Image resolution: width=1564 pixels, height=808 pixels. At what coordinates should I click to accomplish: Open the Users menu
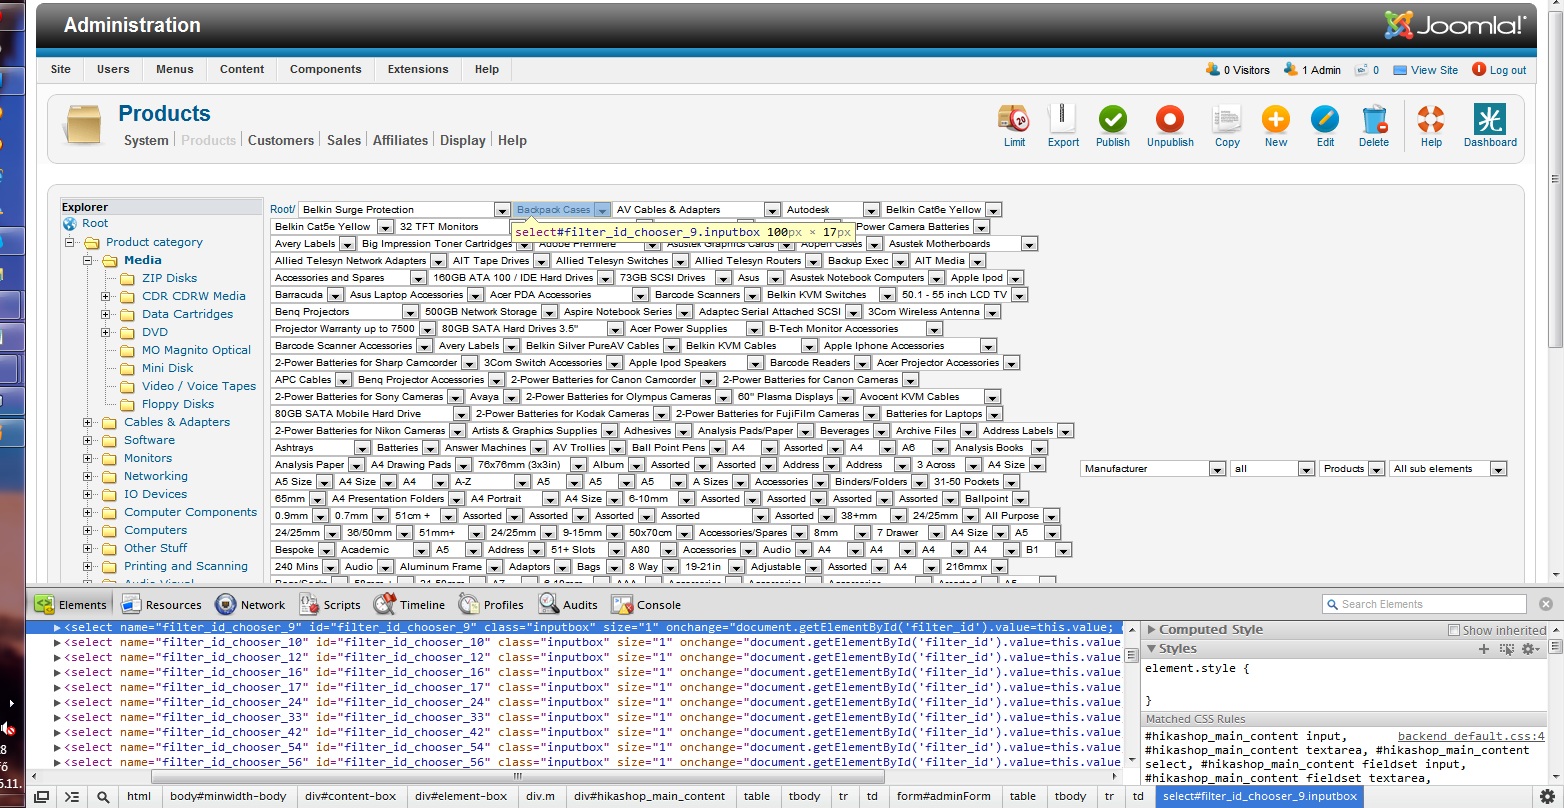tap(113, 69)
